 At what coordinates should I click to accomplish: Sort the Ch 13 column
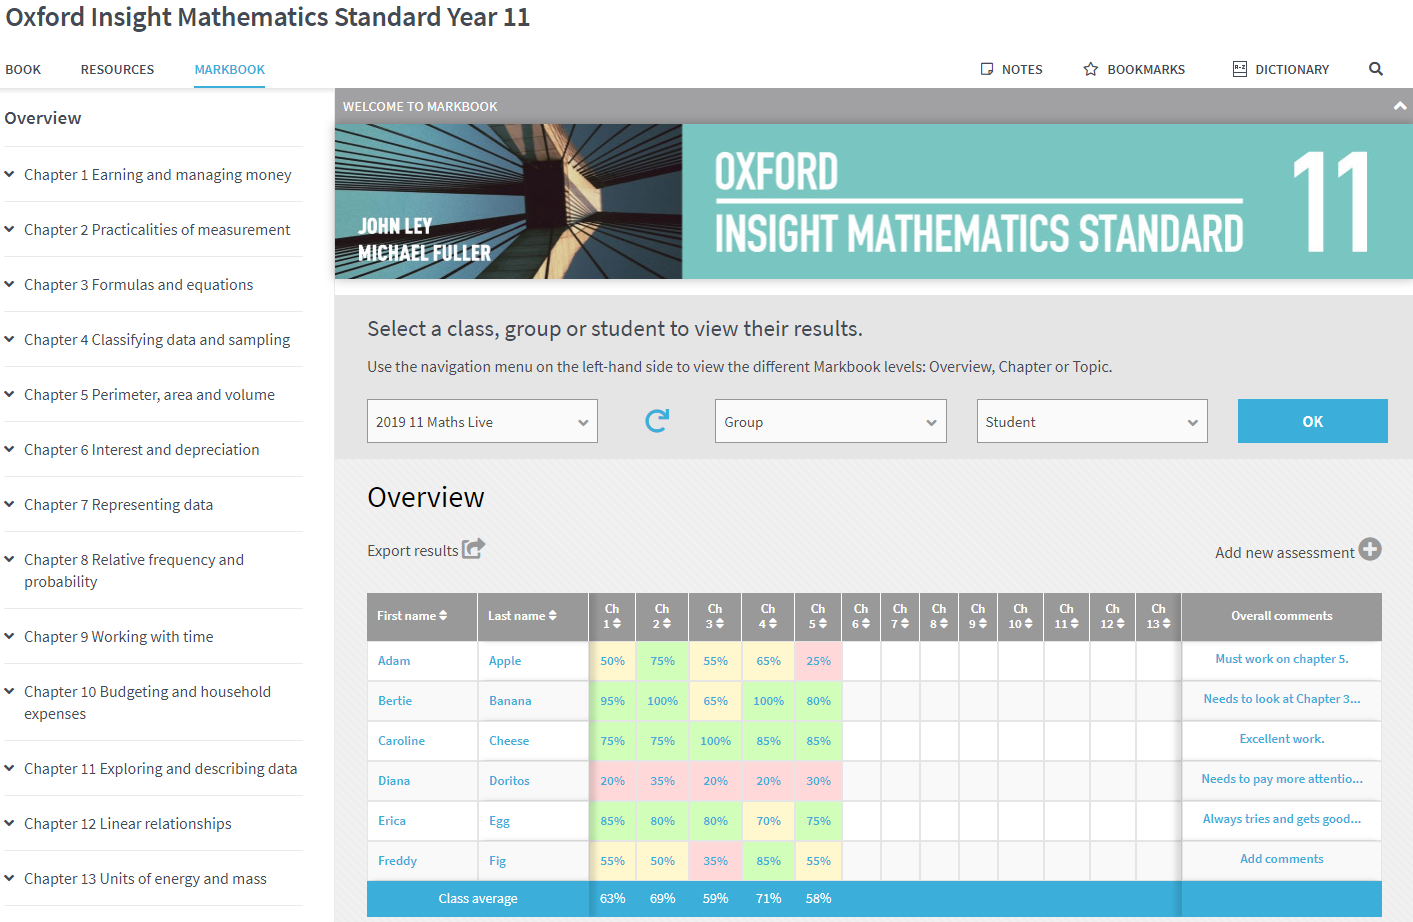(x=1167, y=623)
